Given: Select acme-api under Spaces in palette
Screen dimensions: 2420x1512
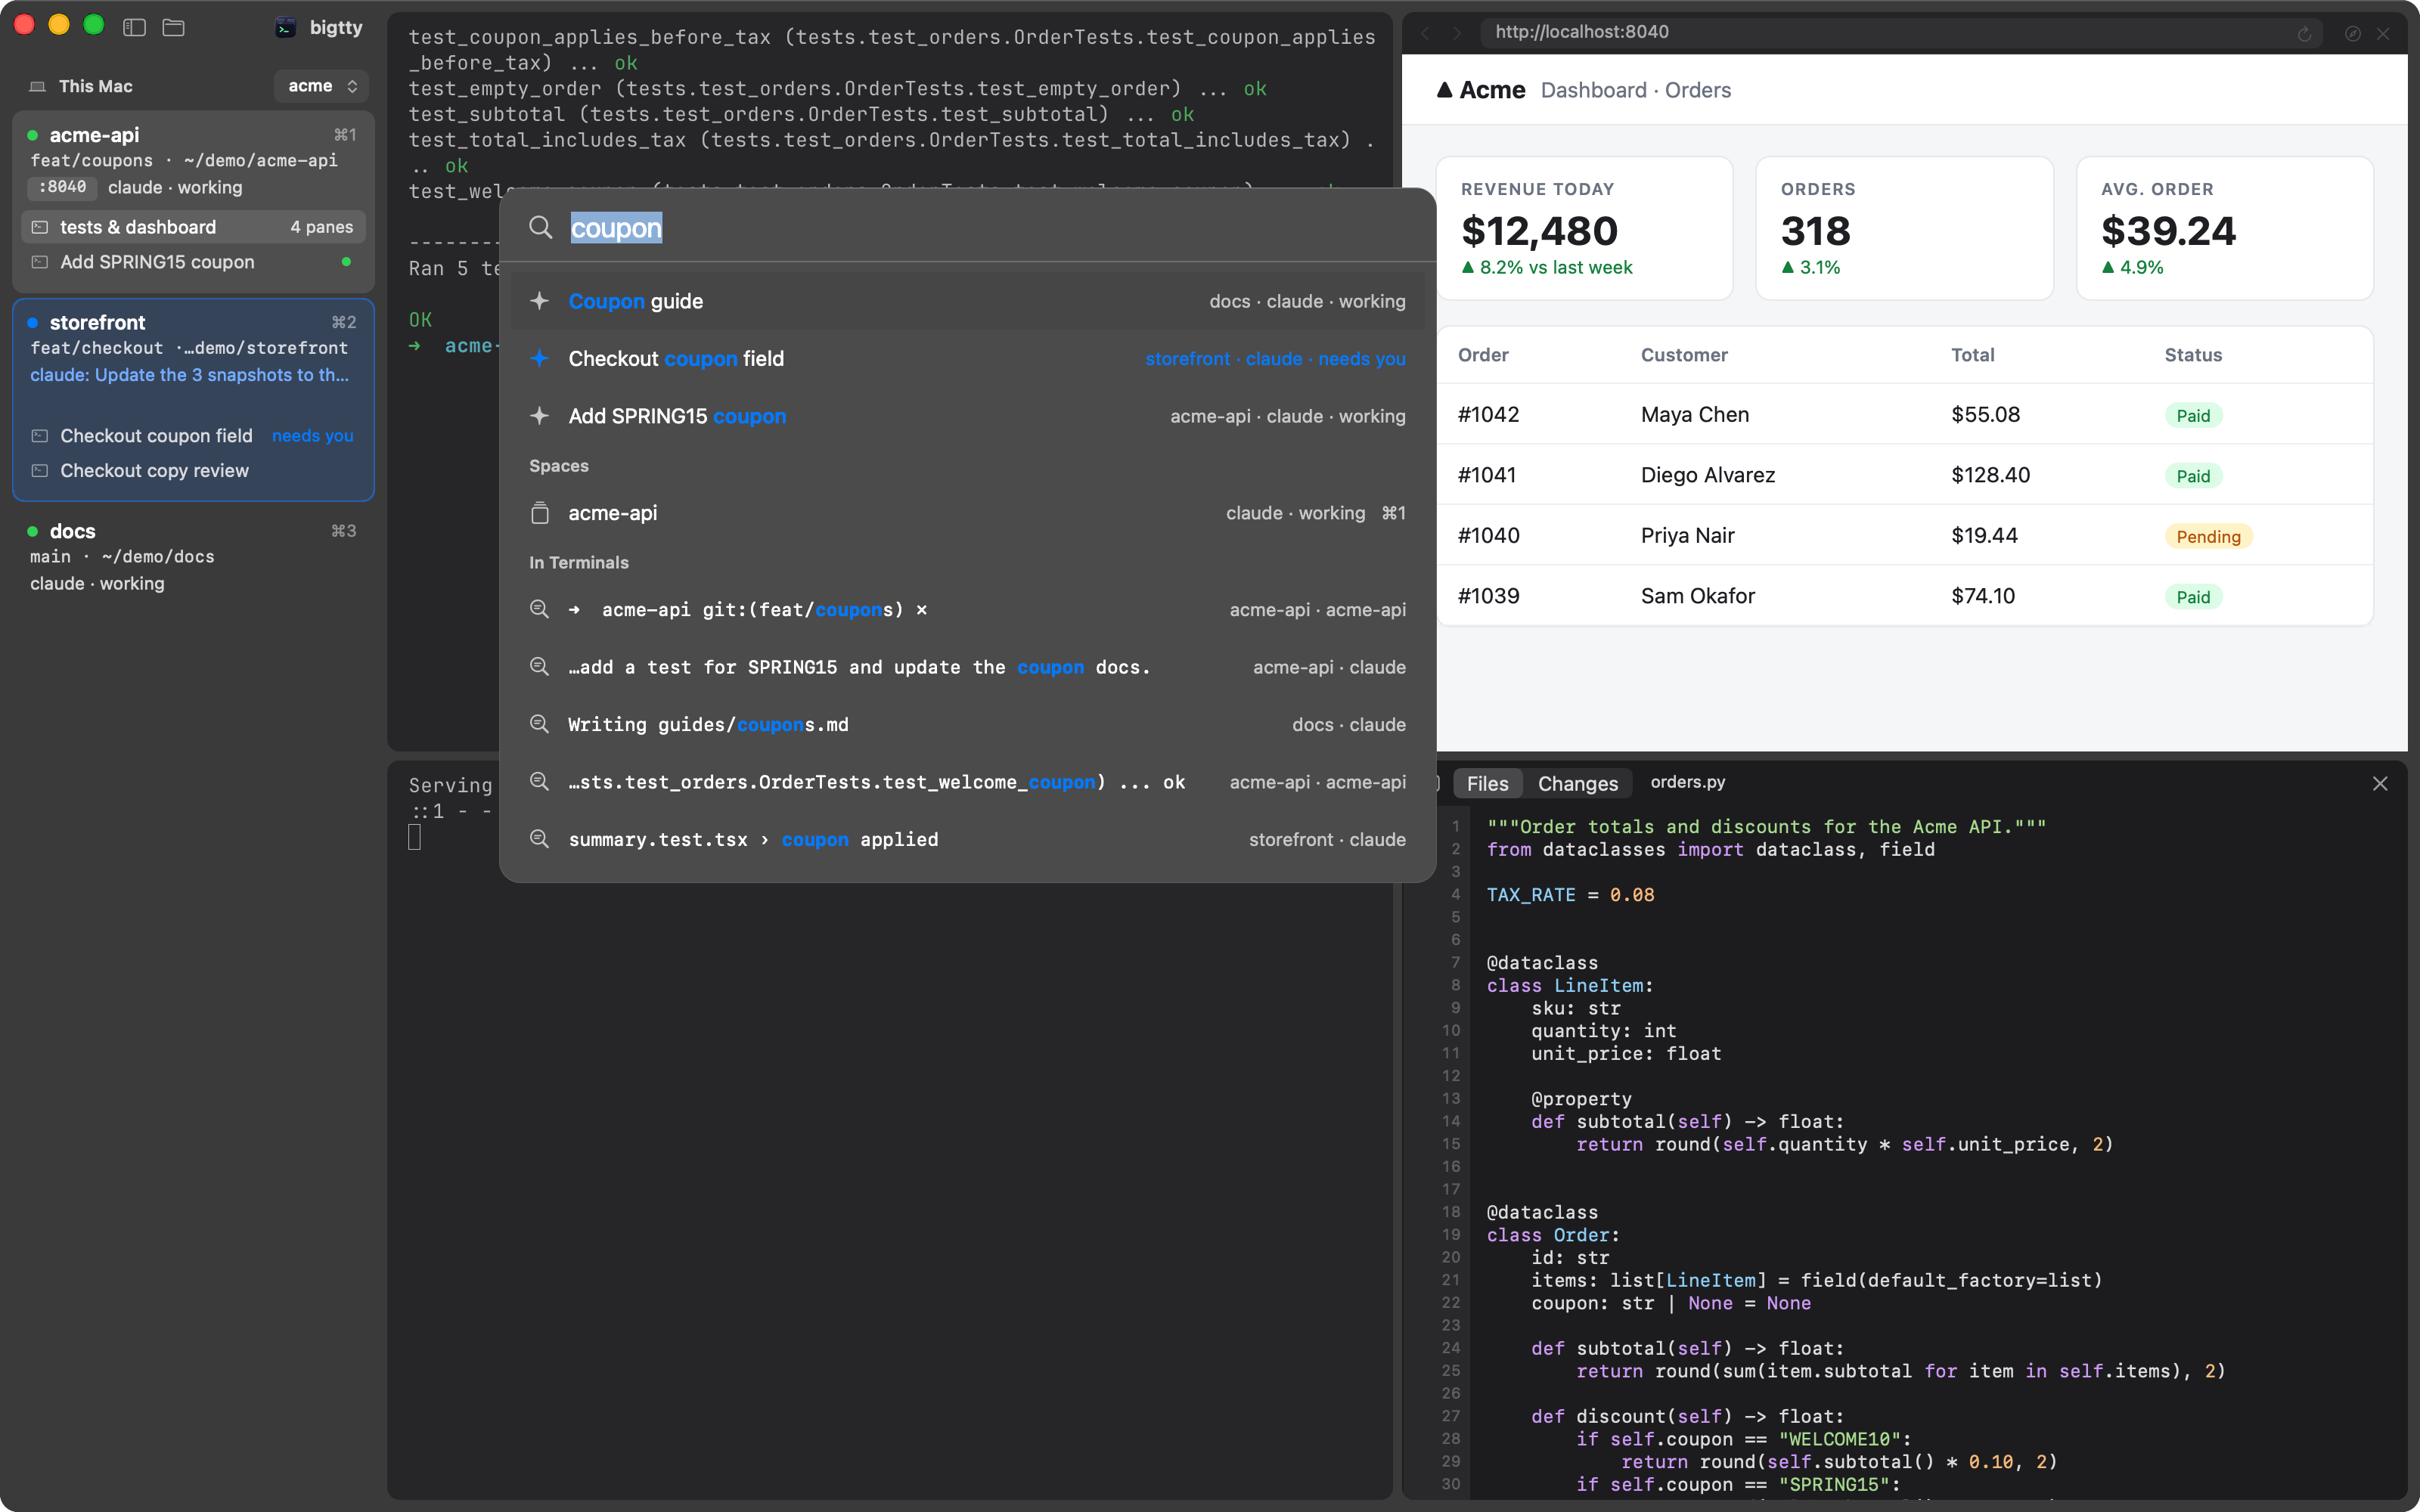Looking at the screenshot, I should (x=967, y=513).
